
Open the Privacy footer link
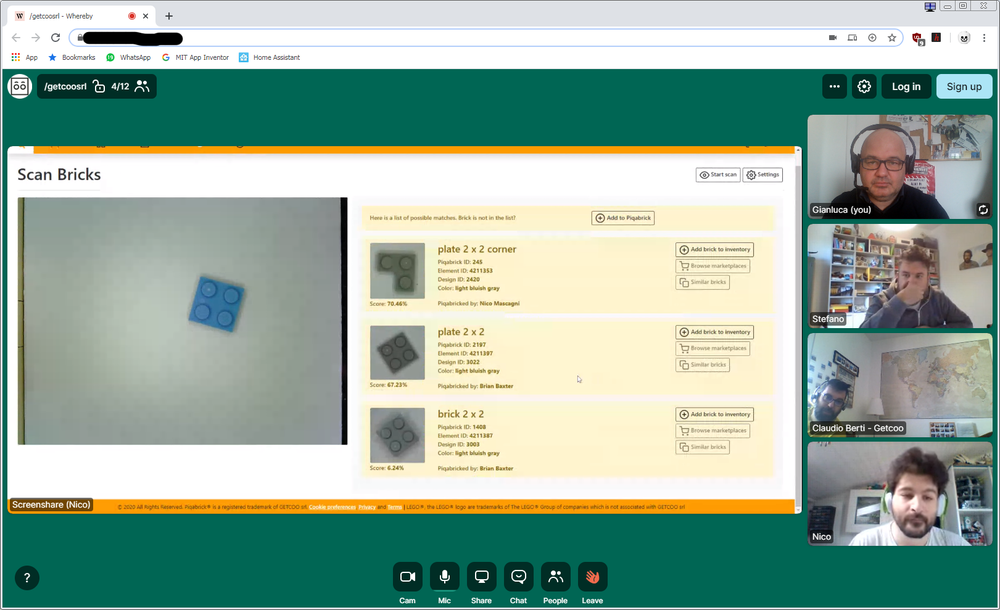click(x=367, y=507)
